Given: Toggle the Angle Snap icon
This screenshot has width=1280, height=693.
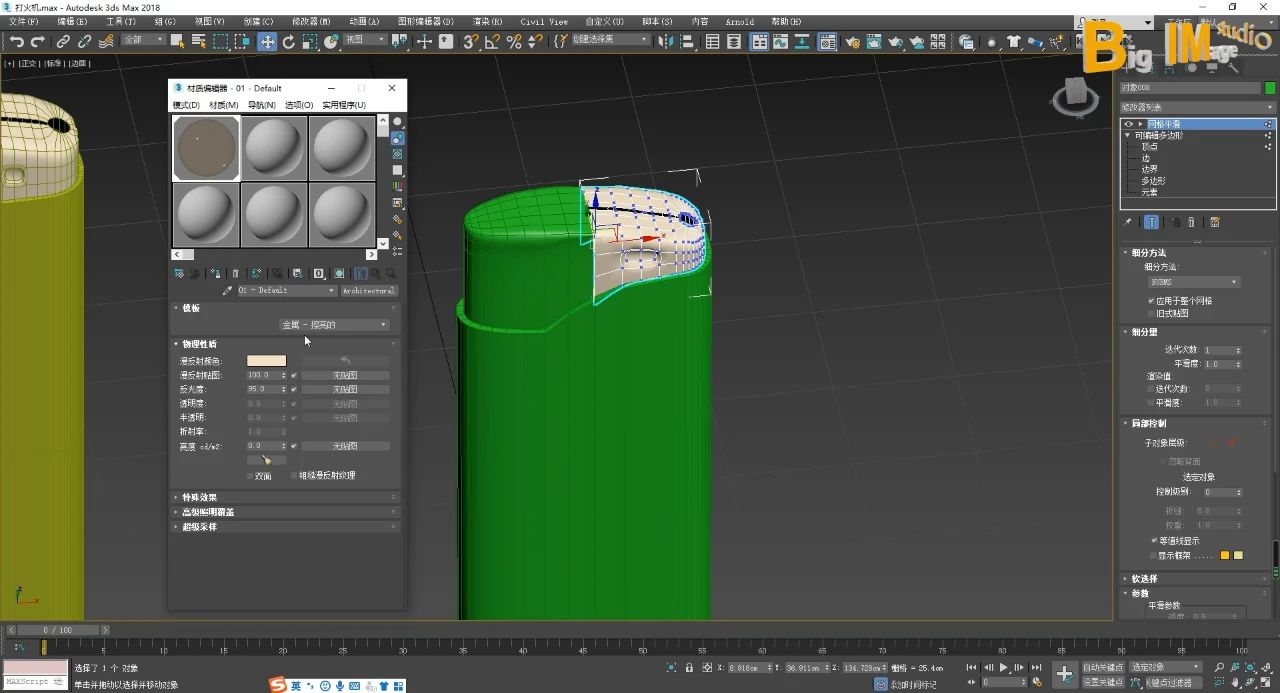Looking at the screenshot, I should coord(492,41).
